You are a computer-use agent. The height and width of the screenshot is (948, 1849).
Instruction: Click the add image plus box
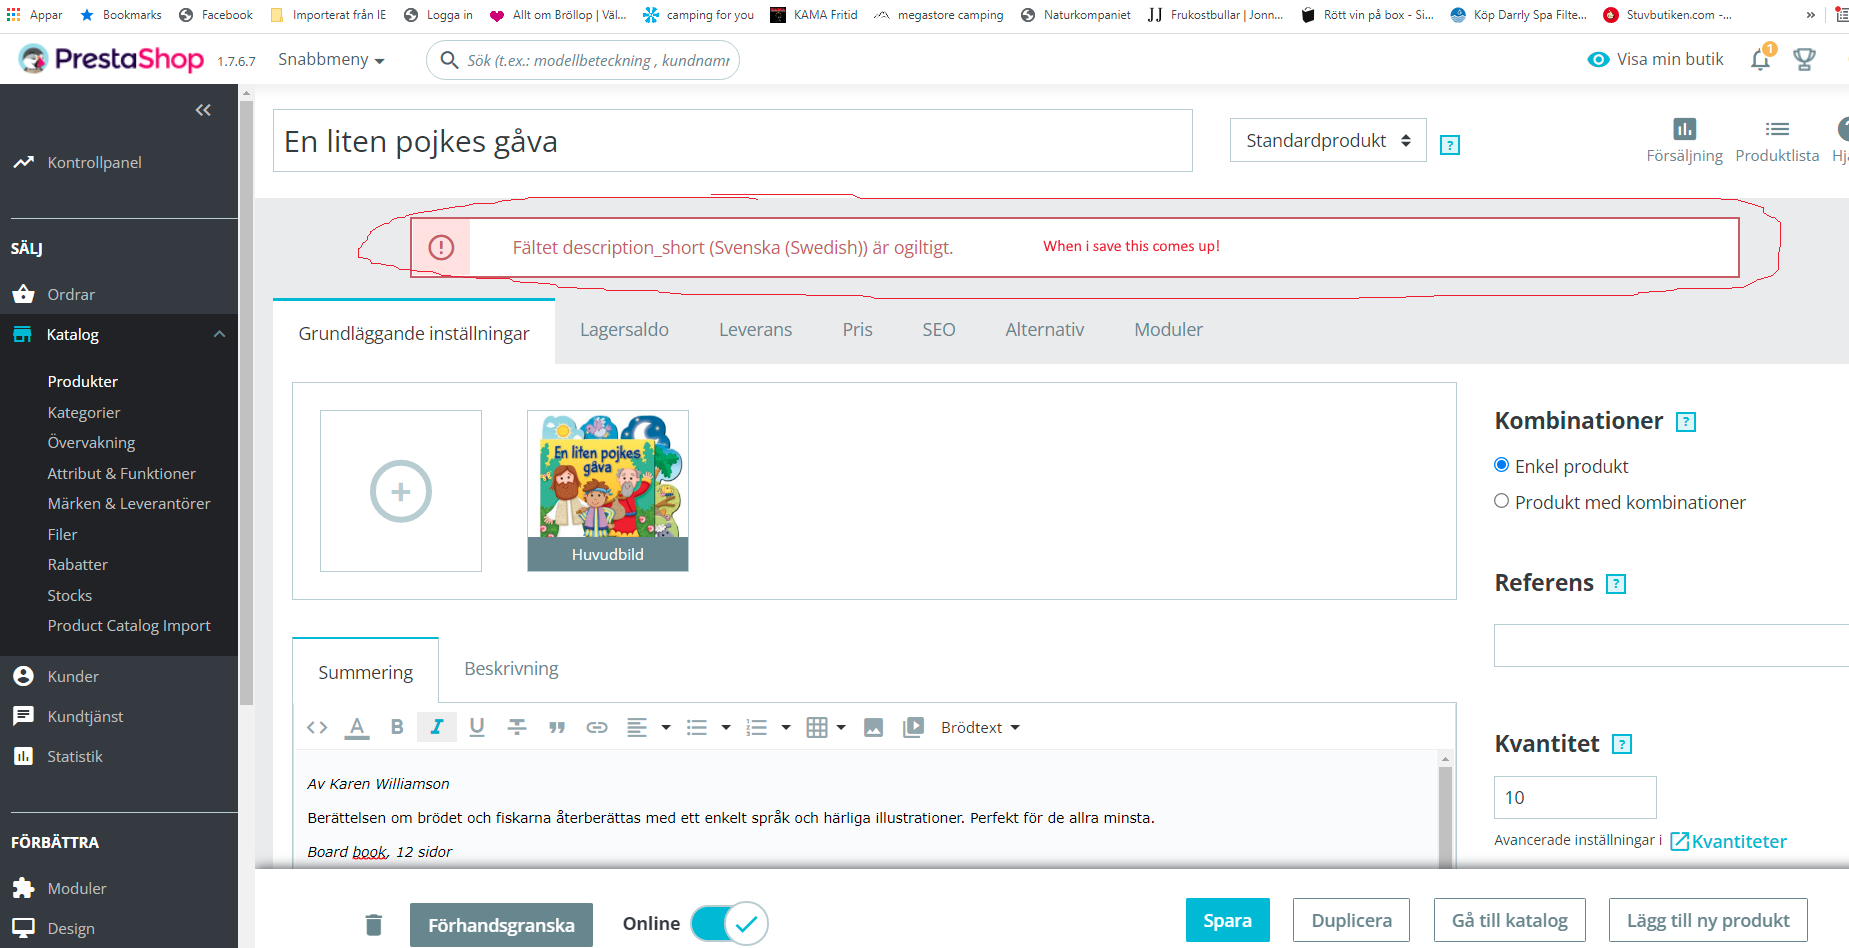click(x=401, y=491)
